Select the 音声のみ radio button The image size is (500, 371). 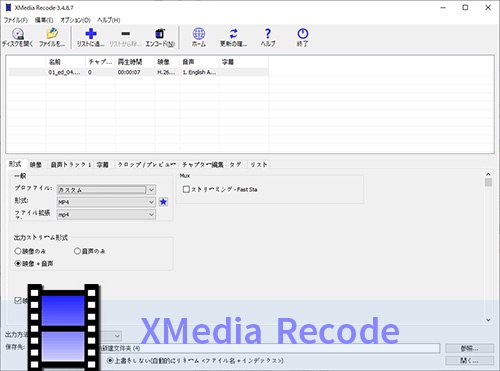tap(77, 251)
